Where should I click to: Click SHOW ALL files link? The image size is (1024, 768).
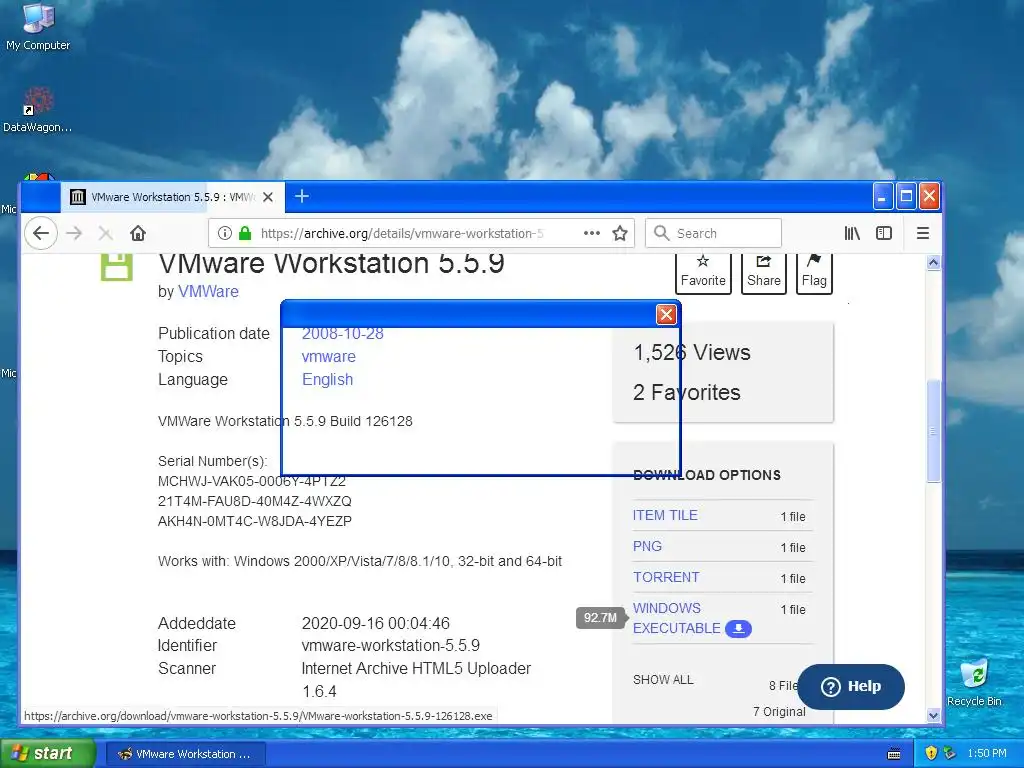[x=663, y=680]
